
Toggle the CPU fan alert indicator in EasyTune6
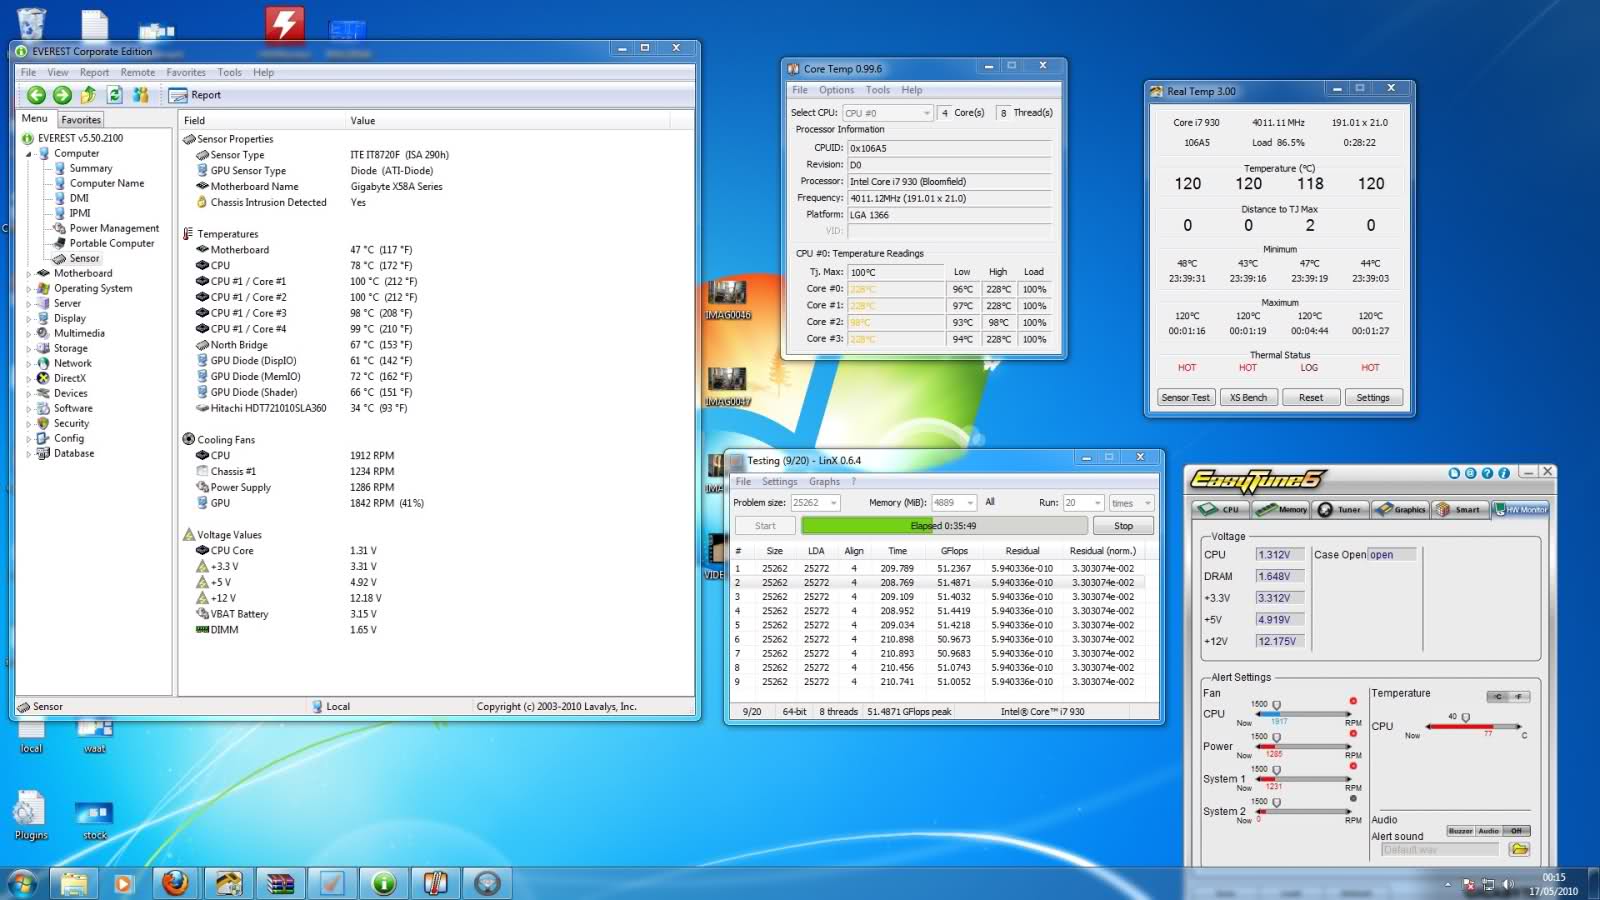click(1353, 701)
